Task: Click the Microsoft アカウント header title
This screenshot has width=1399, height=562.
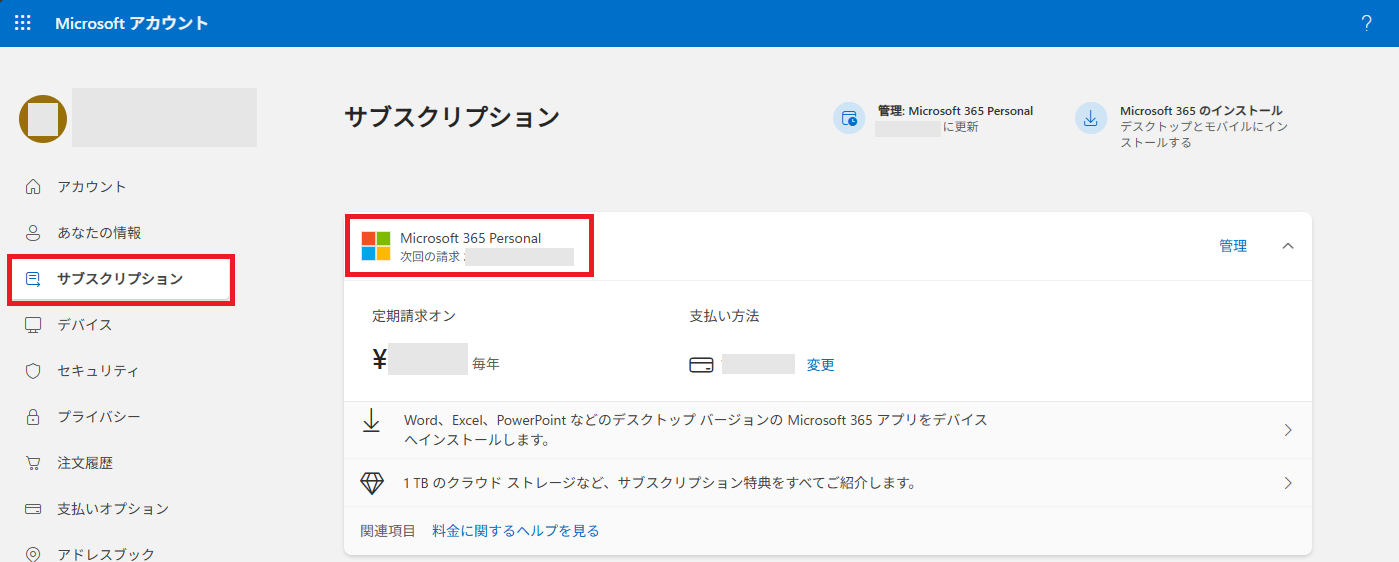Action: (x=132, y=22)
